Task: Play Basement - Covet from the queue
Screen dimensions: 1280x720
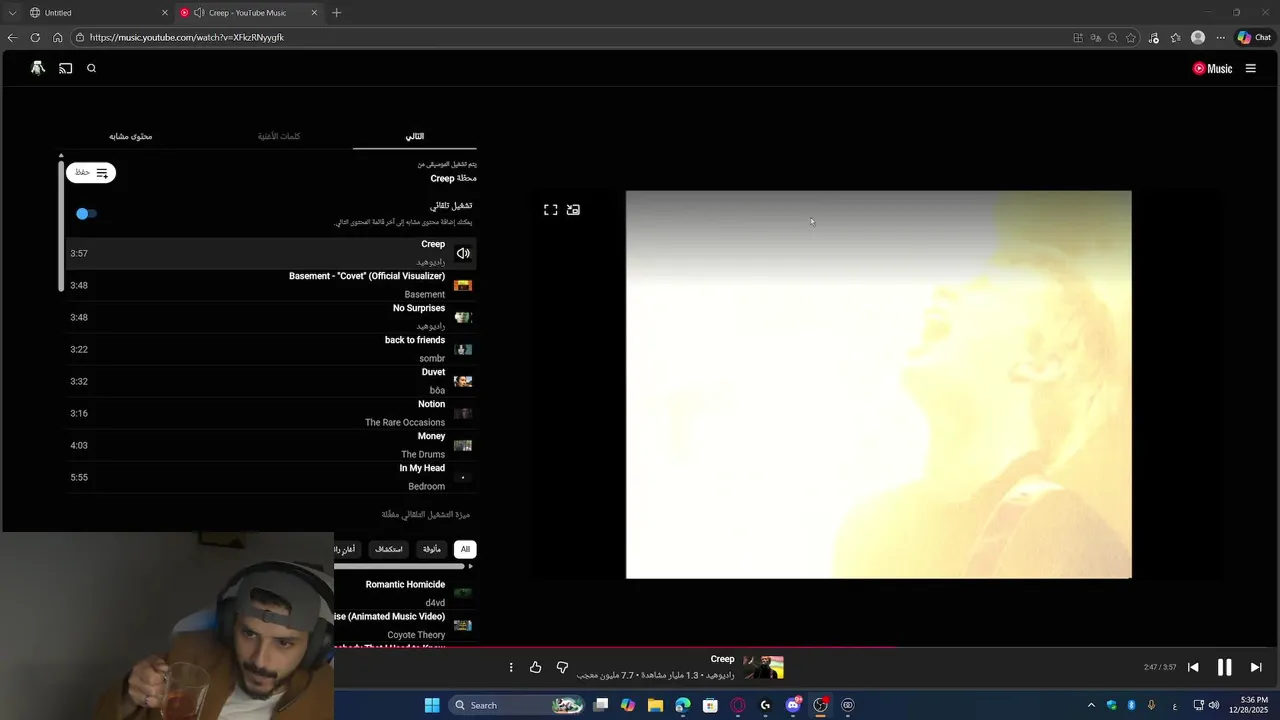Action: (270, 285)
